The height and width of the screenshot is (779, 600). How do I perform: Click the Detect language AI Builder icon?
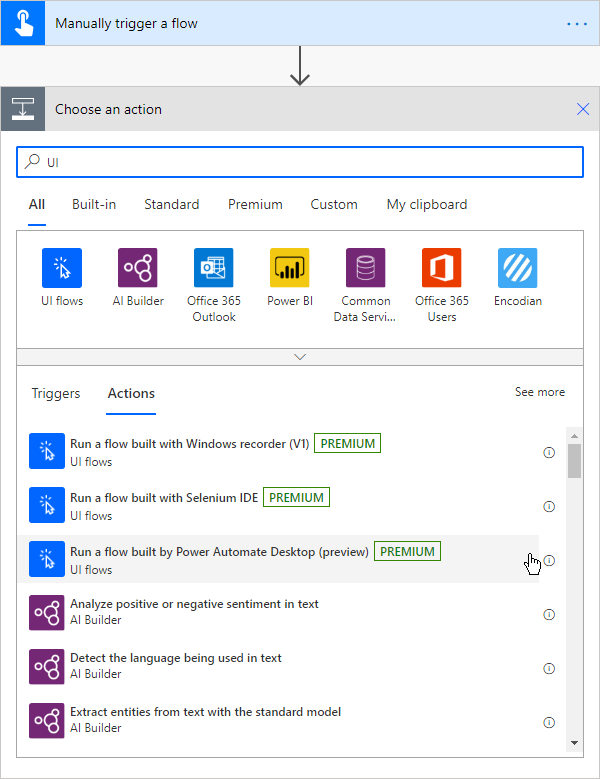click(47, 667)
